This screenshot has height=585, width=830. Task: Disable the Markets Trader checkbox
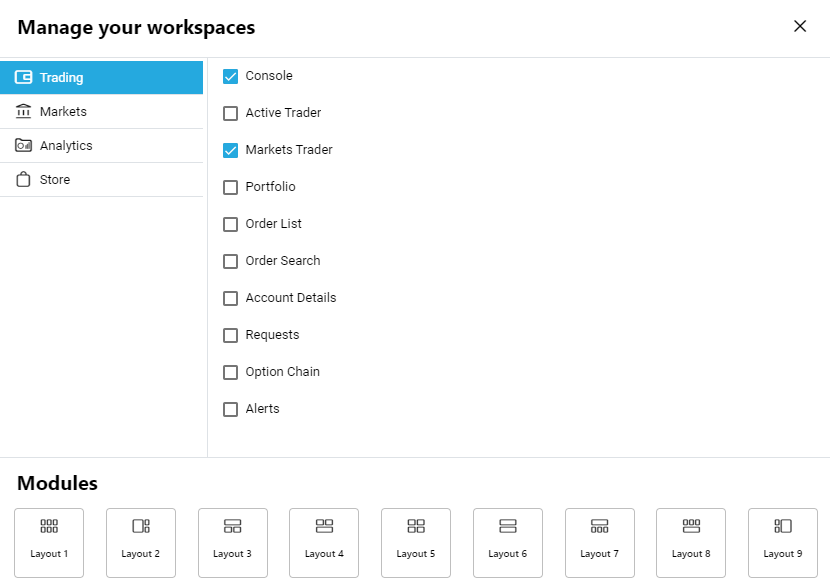click(x=231, y=150)
